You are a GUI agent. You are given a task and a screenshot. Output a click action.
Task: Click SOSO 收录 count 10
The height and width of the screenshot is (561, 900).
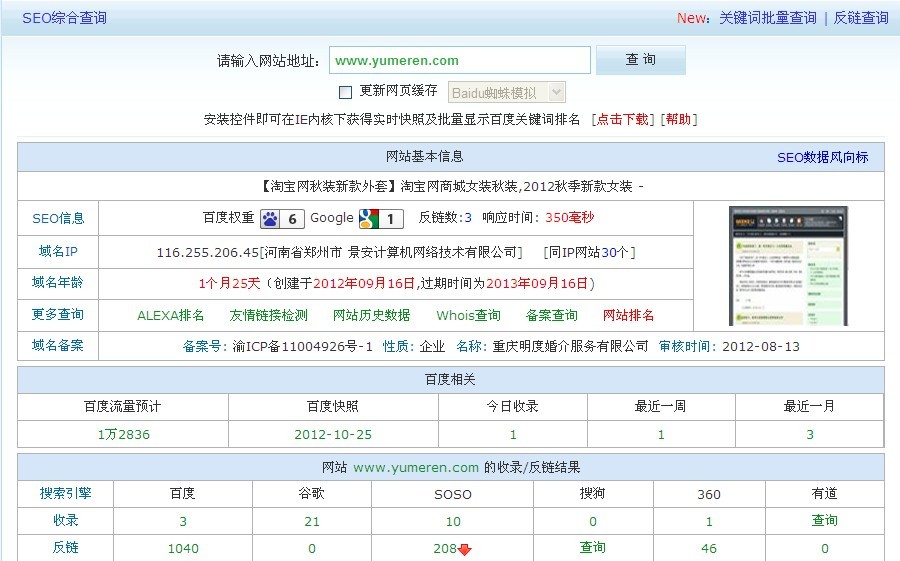(453, 521)
